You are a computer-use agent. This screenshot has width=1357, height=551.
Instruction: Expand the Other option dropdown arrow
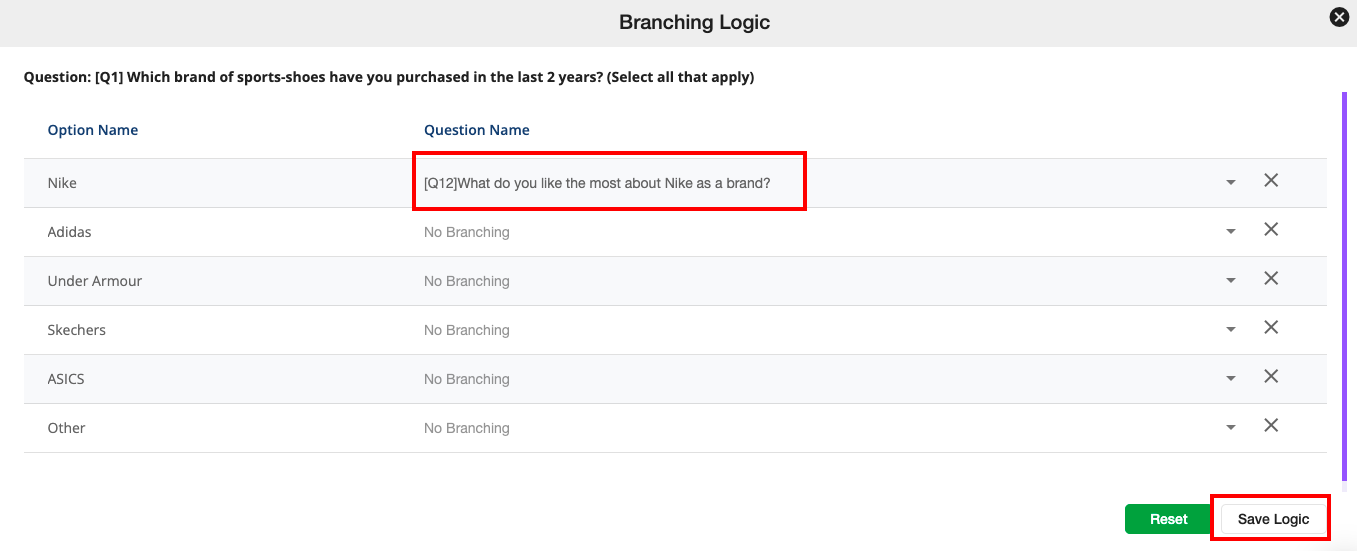pos(1231,428)
